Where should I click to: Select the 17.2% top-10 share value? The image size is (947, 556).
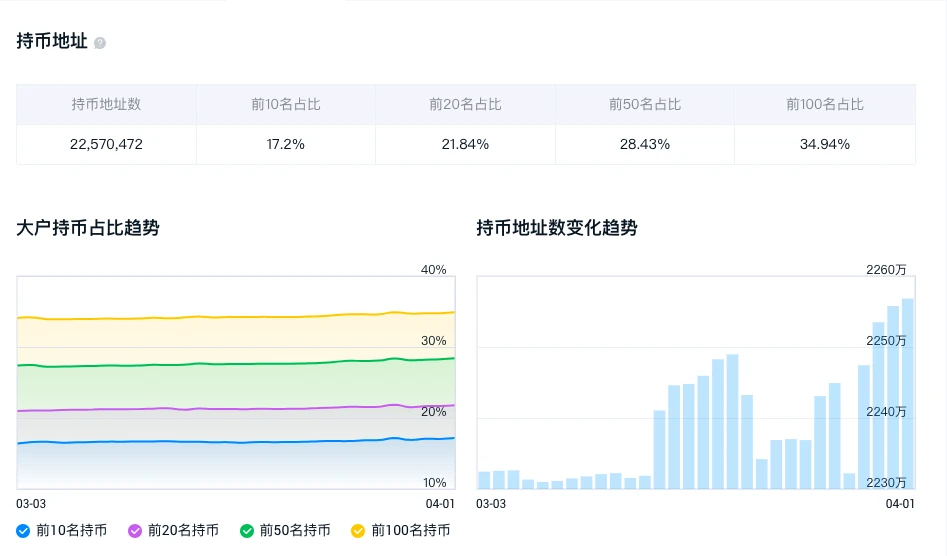click(286, 144)
